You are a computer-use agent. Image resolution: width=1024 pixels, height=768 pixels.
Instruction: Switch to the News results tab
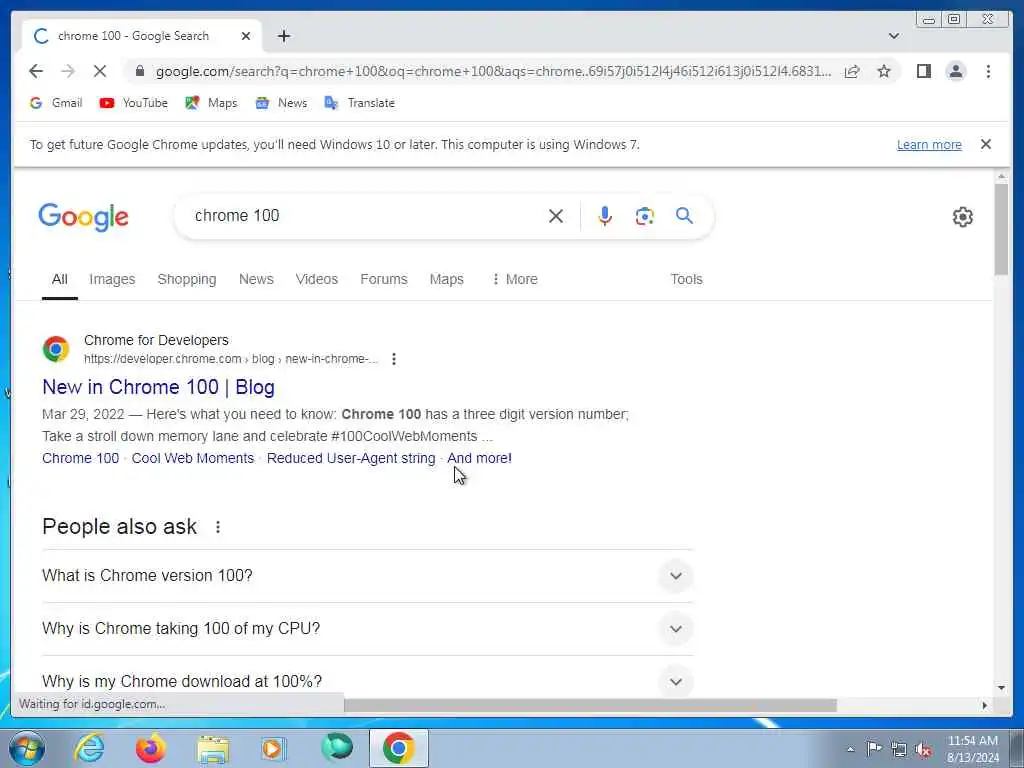(256, 279)
